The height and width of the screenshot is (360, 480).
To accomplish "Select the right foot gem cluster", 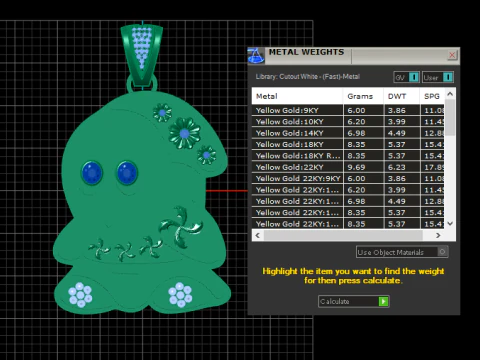I will coord(180,294).
